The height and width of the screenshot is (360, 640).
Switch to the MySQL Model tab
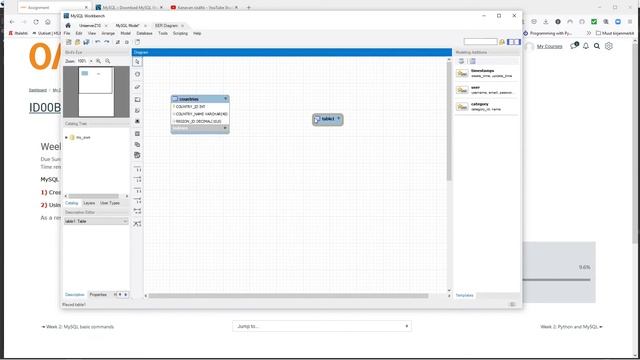[127, 26]
